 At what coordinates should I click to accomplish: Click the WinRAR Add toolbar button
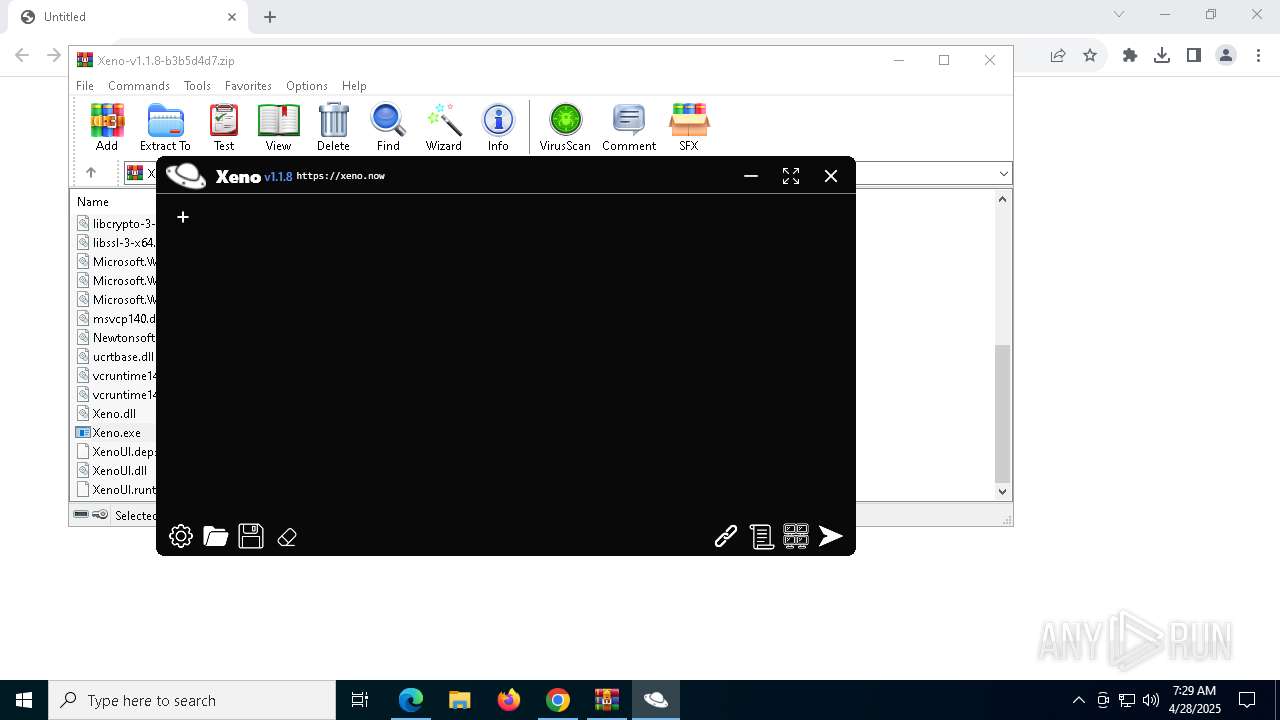107,127
